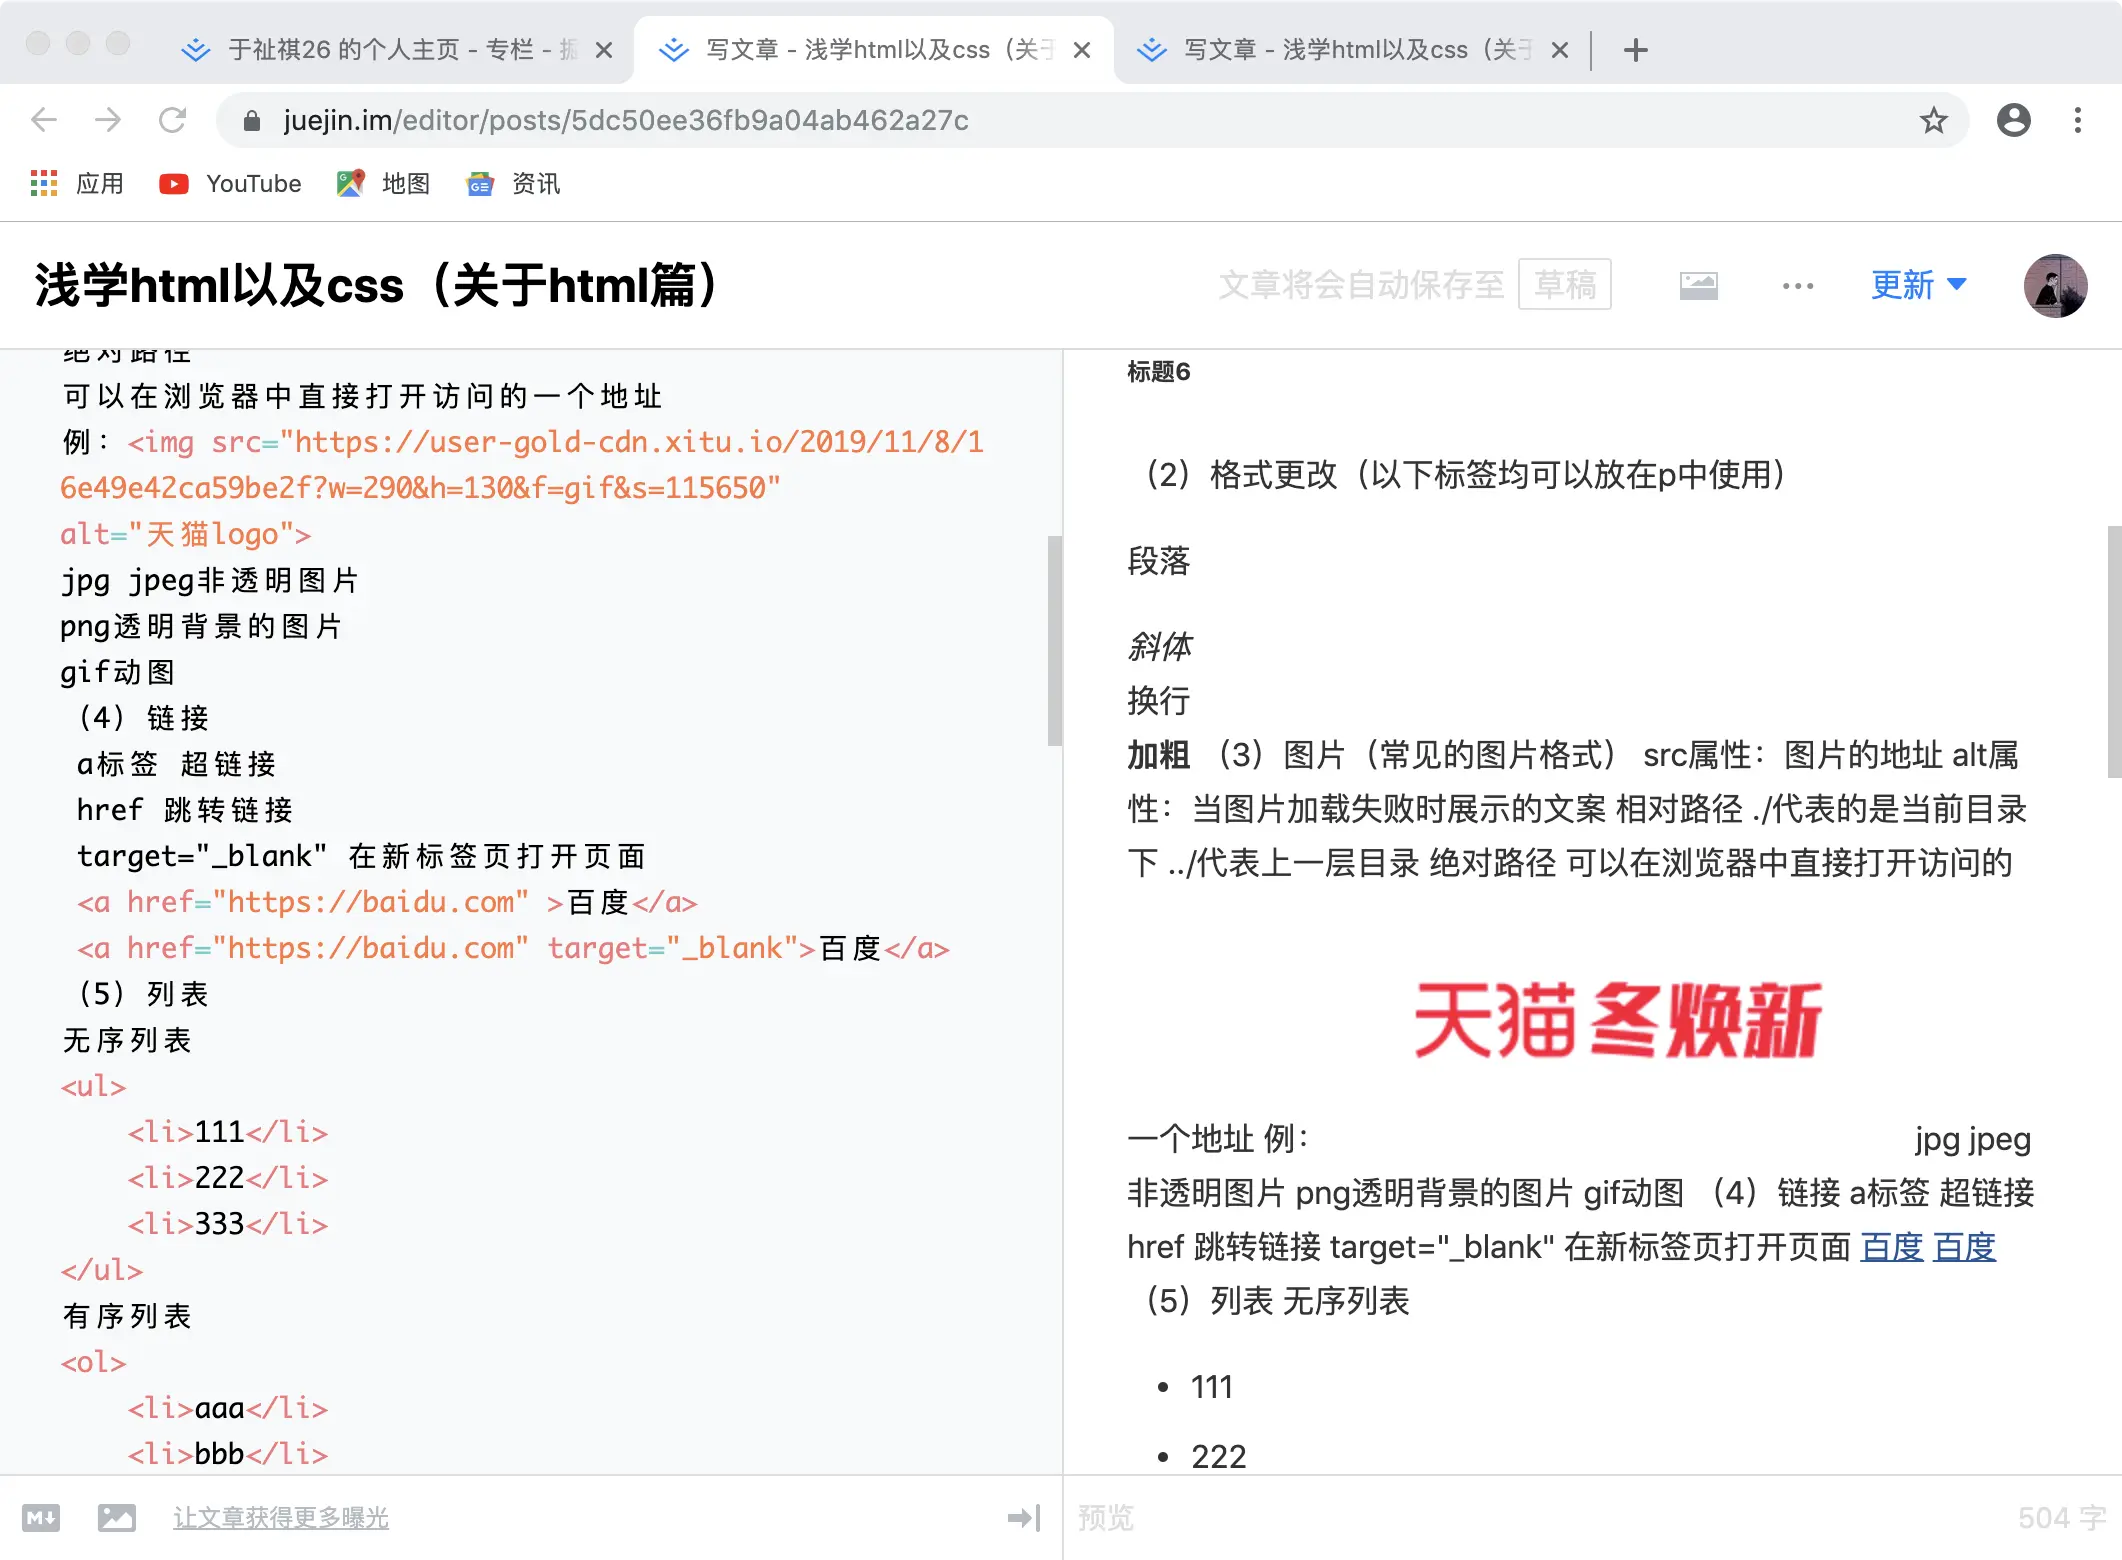Click the insert image icon in the bottom-left bar
The image size is (2122, 1560).
(117, 1518)
